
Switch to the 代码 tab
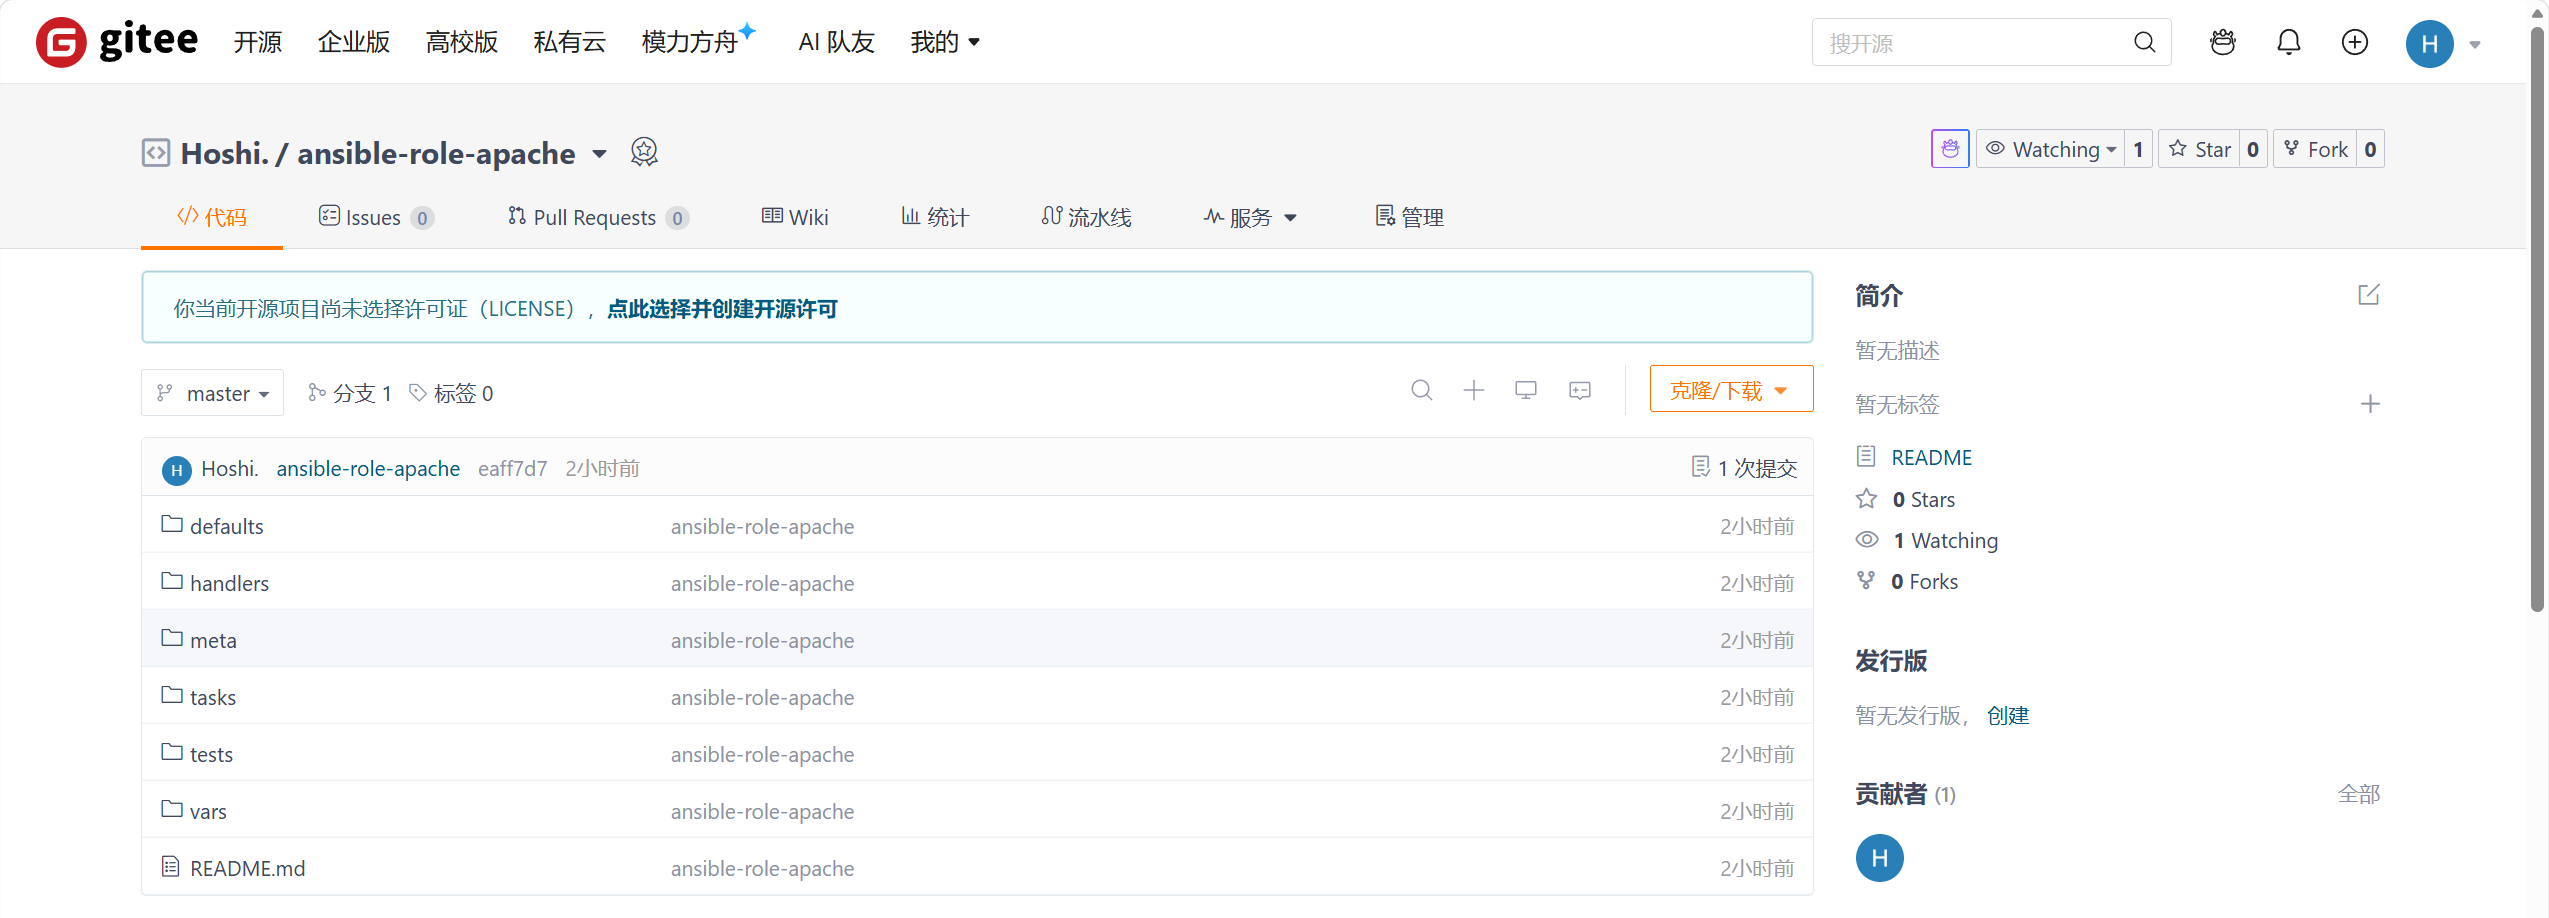211,217
